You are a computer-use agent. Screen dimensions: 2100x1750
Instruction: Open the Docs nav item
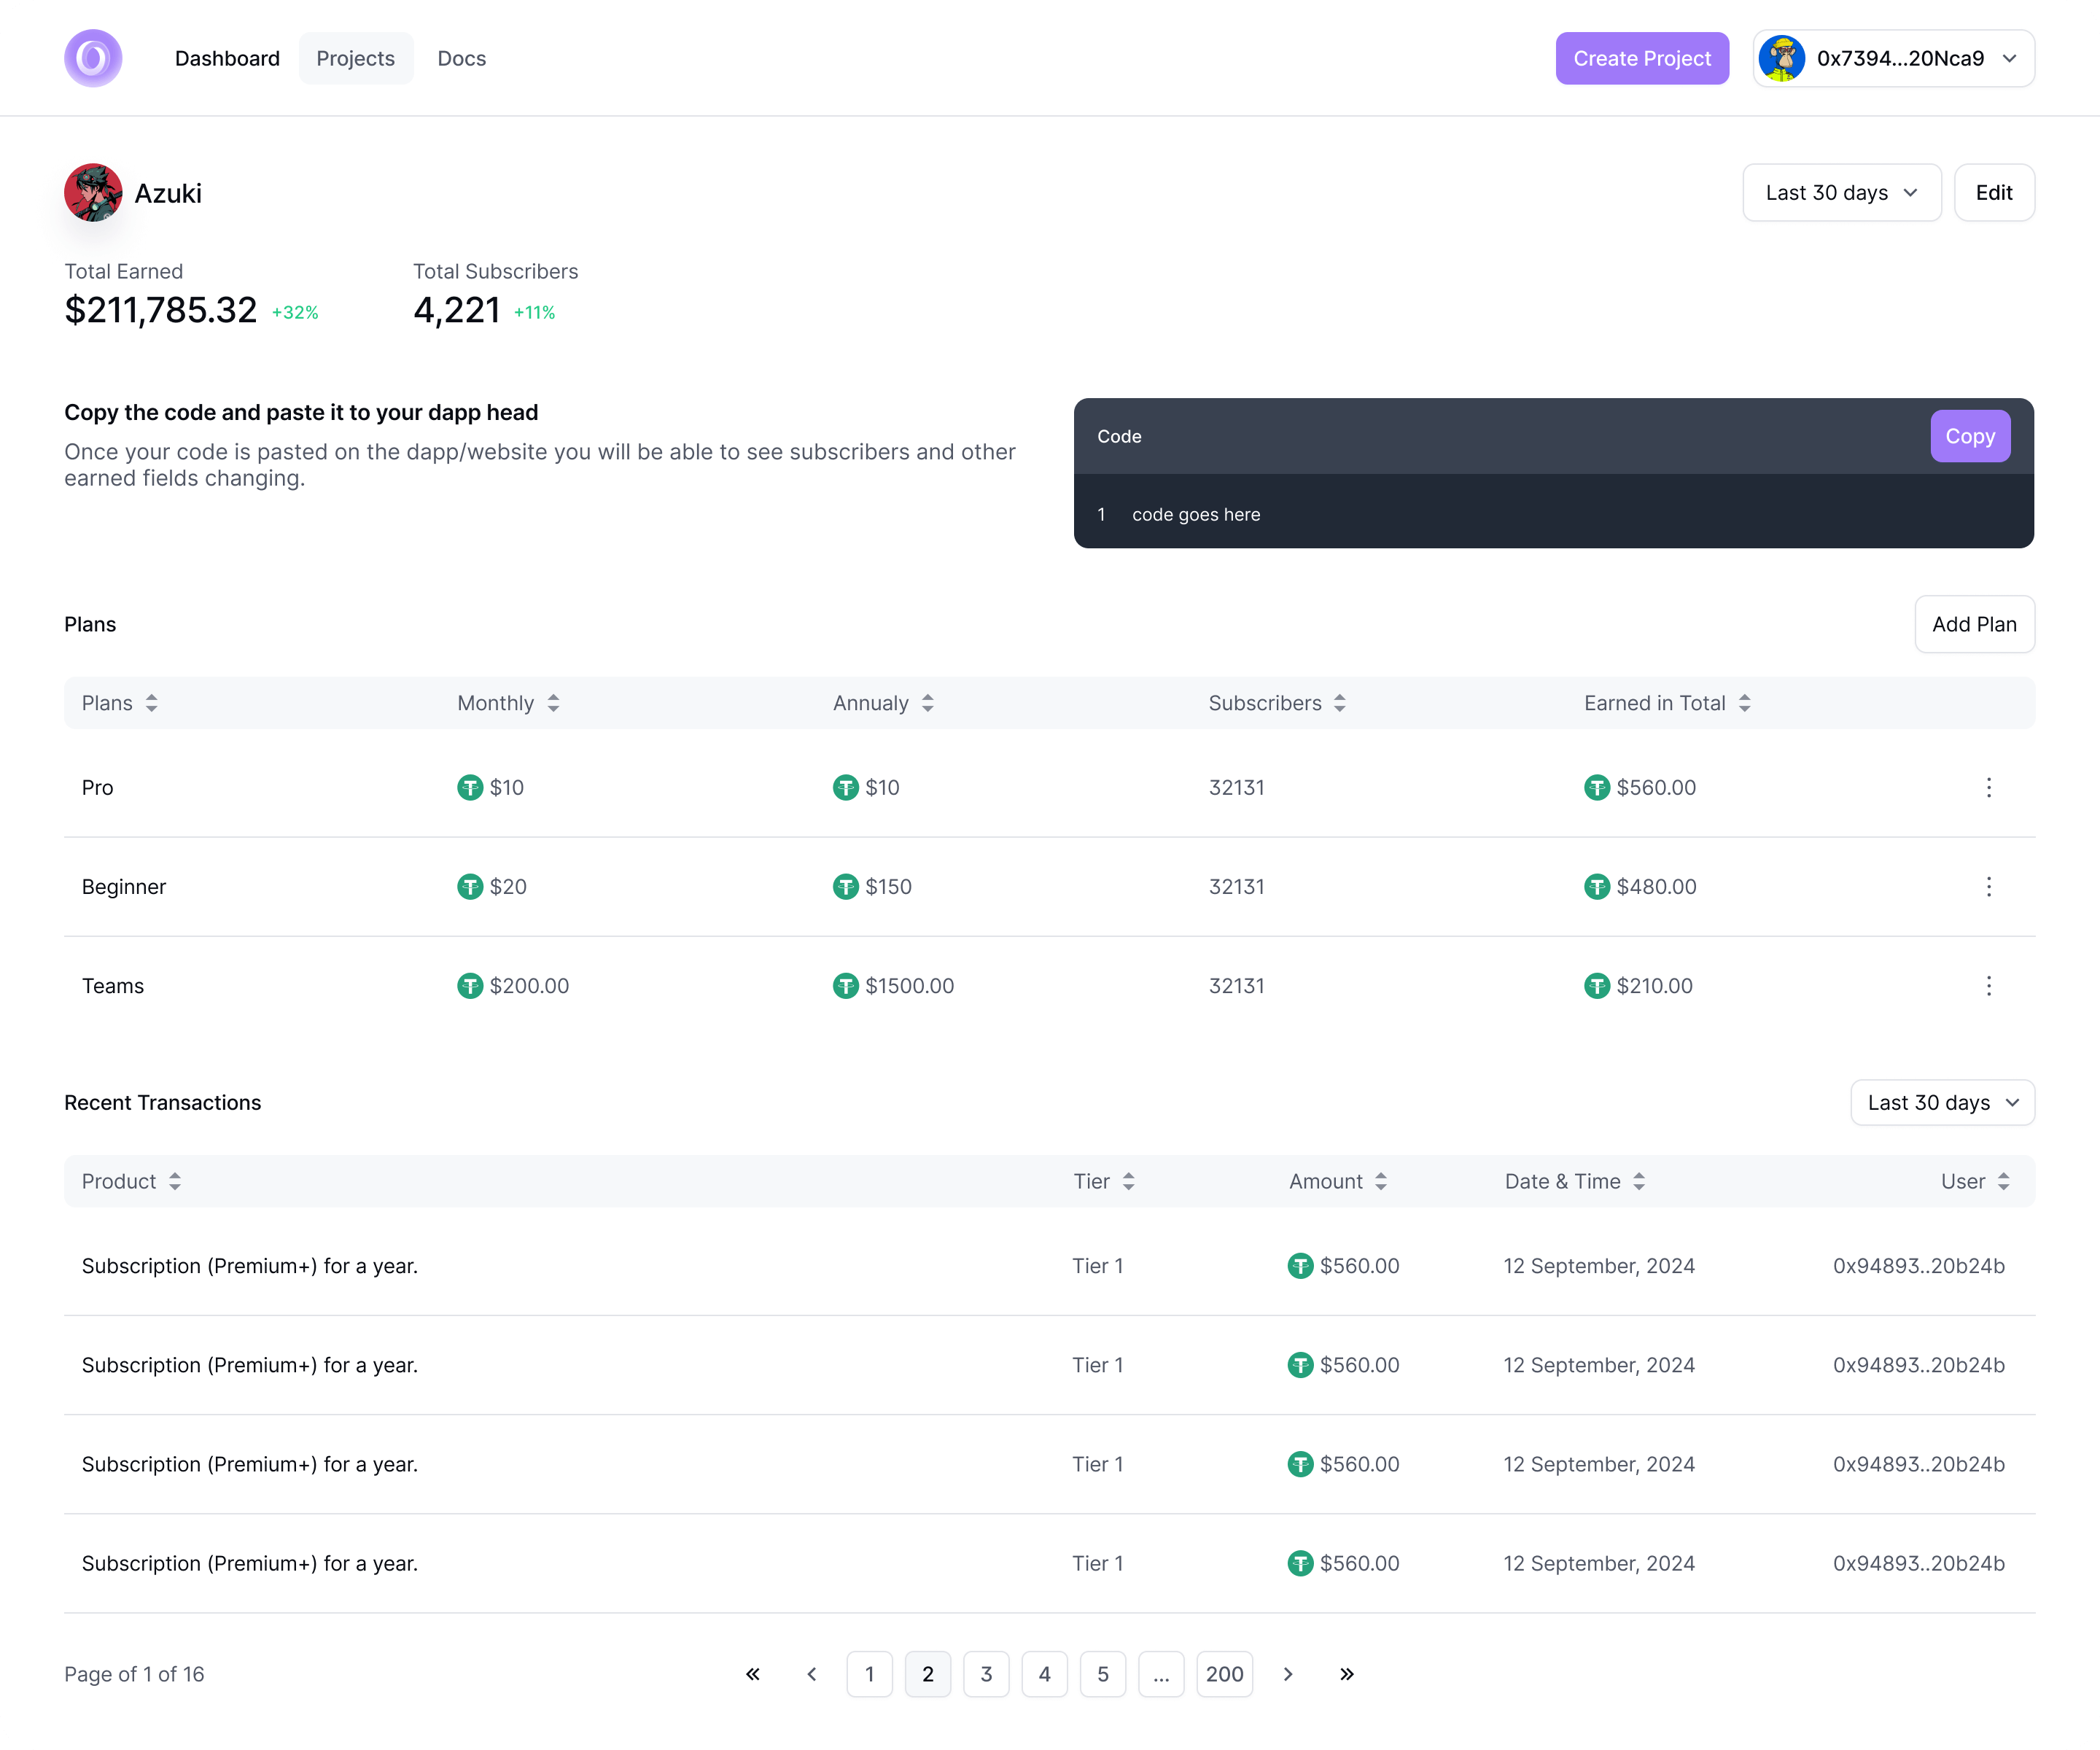pos(461,58)
